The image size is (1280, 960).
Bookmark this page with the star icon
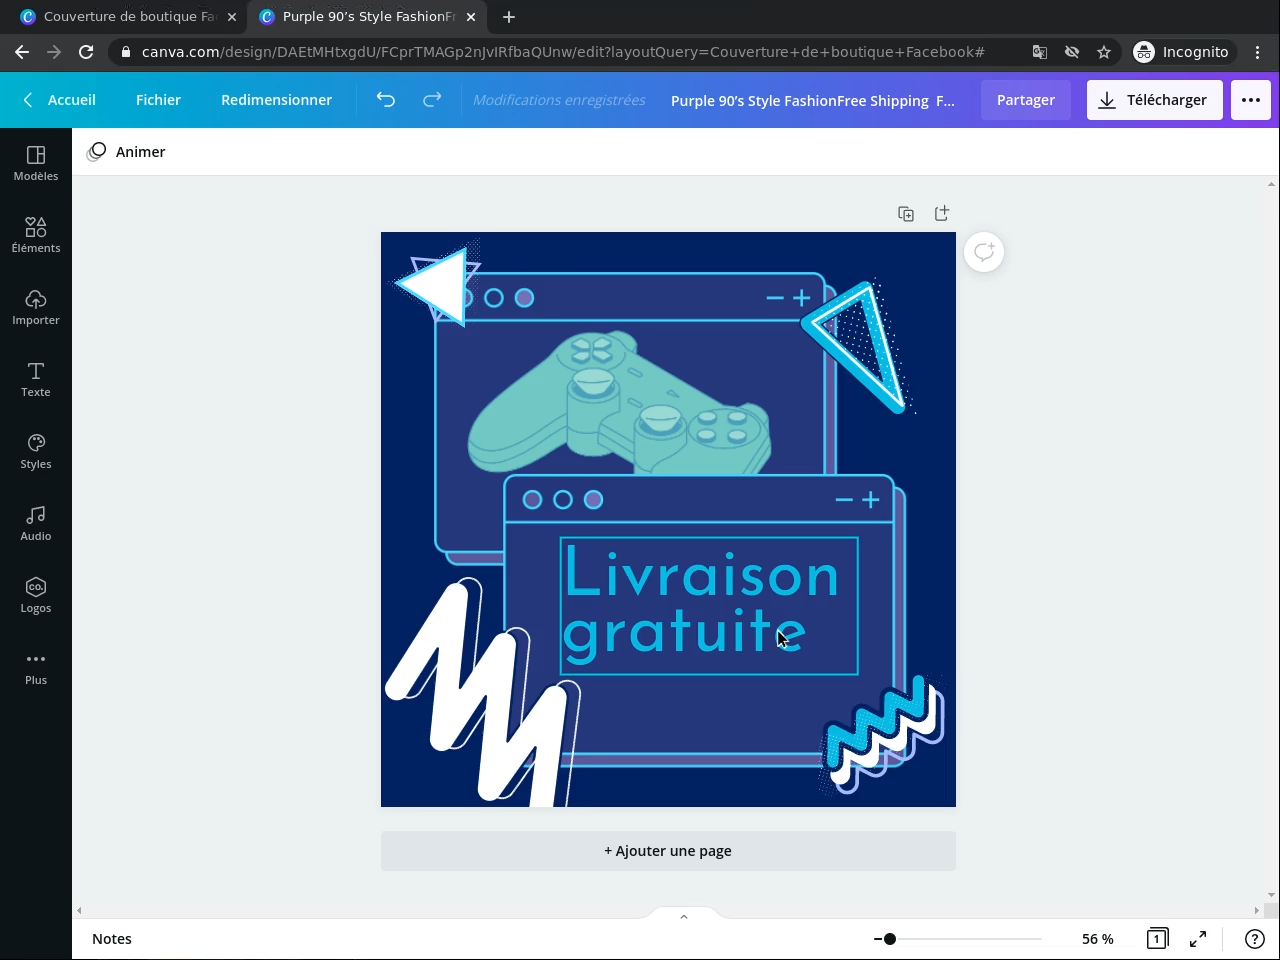coord(1104,52)
